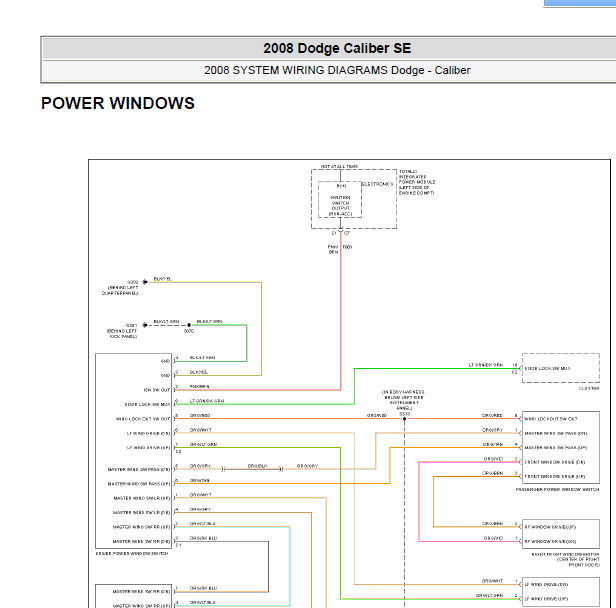Click "BLK/YEL" label next to G302
This screenshot has height=608, width=616.
tap(163, 279)
